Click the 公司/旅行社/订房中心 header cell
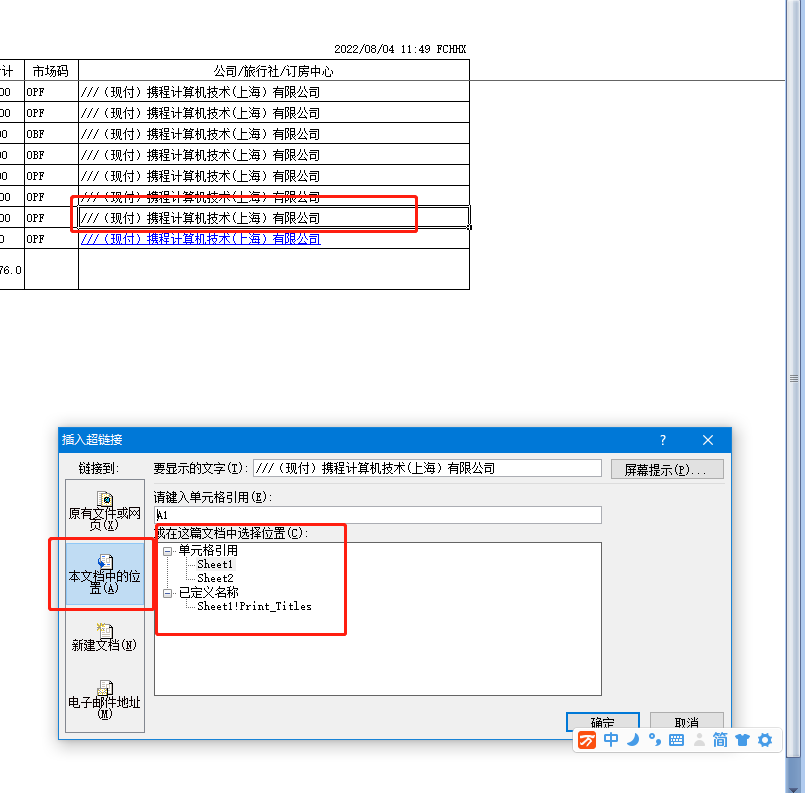This screenshot has width=805, height=793. click(x=274, y=71)
